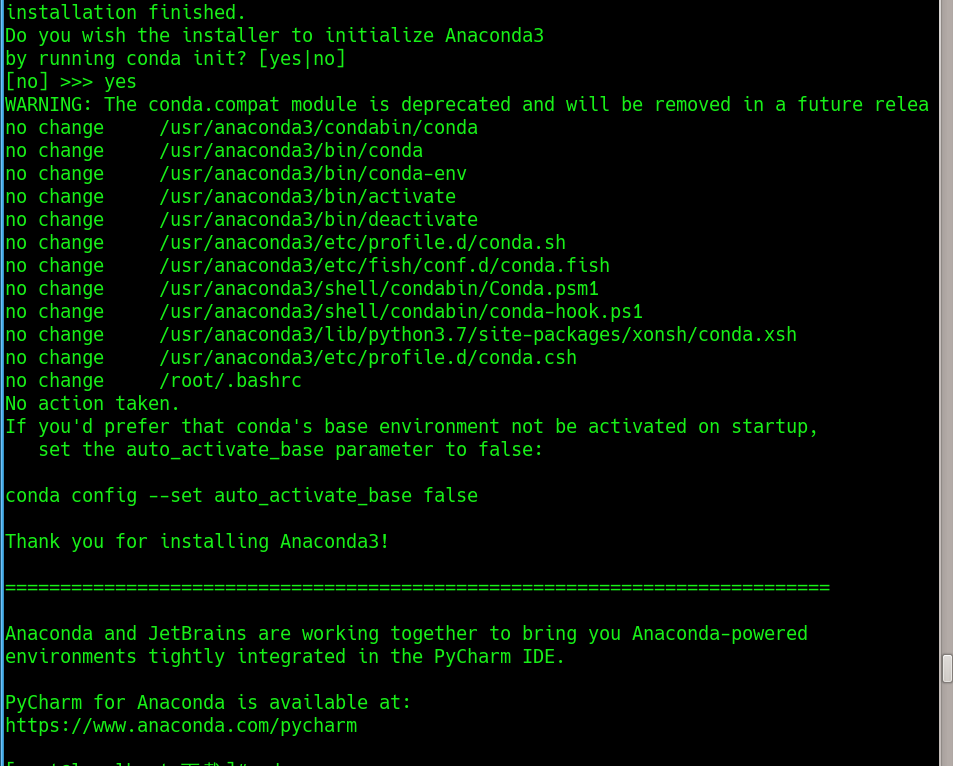Viewport: 953px width, 766px height.
Task: Click the Conda.psm1 path line
Action: [x=378, y=289]
